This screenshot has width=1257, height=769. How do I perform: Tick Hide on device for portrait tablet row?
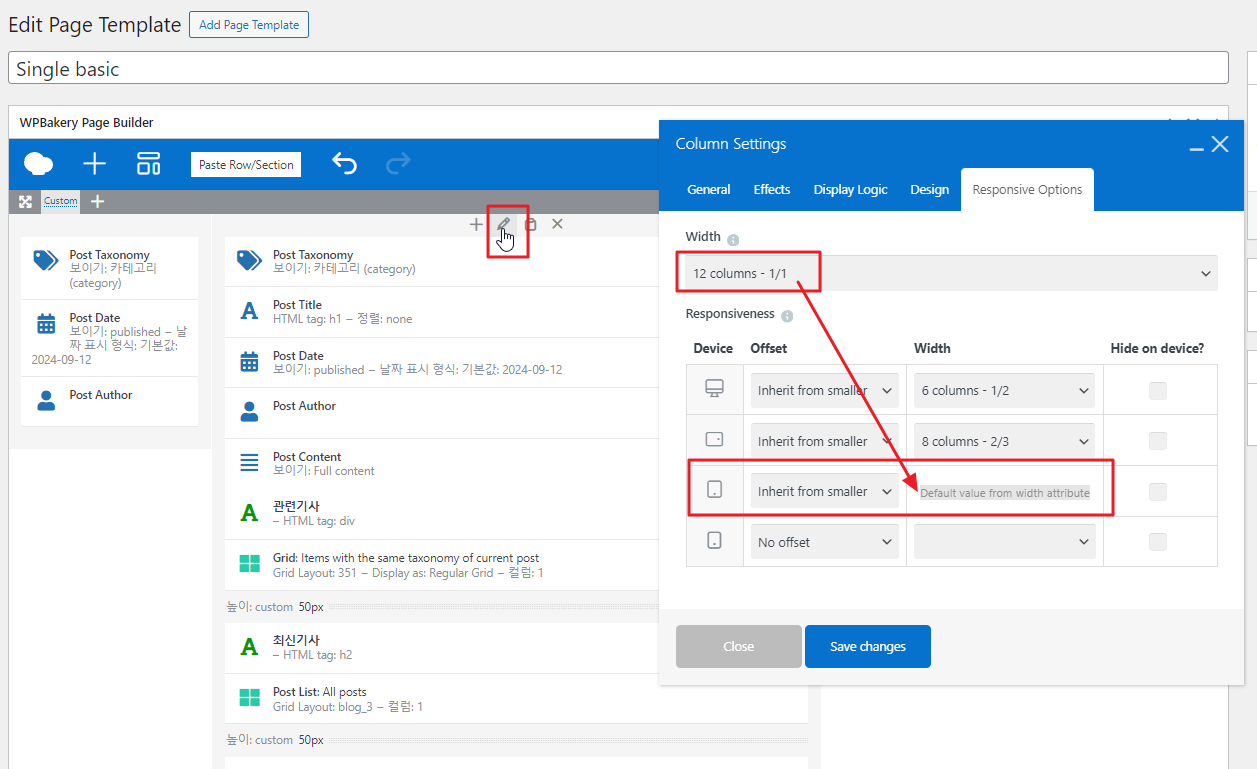click(x=1157, y=492)
